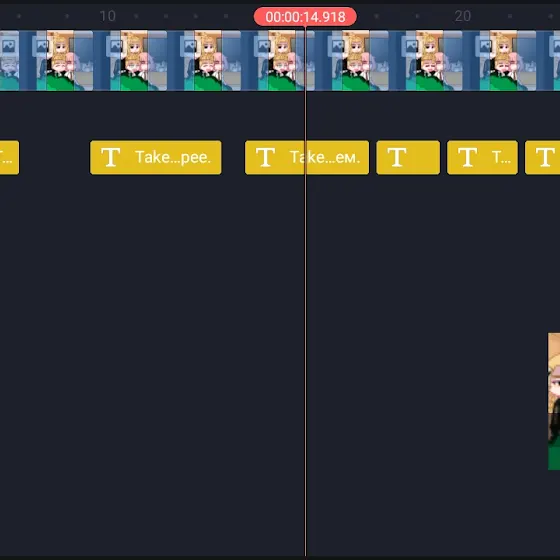Click faded image icon on the leftmost video segment
560x560 pixels.
pyautogui.click(x=8, y=46)
